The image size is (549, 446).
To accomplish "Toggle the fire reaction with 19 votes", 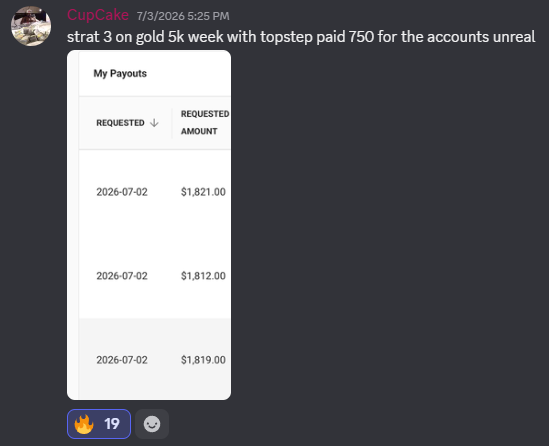I will point(99,424).
